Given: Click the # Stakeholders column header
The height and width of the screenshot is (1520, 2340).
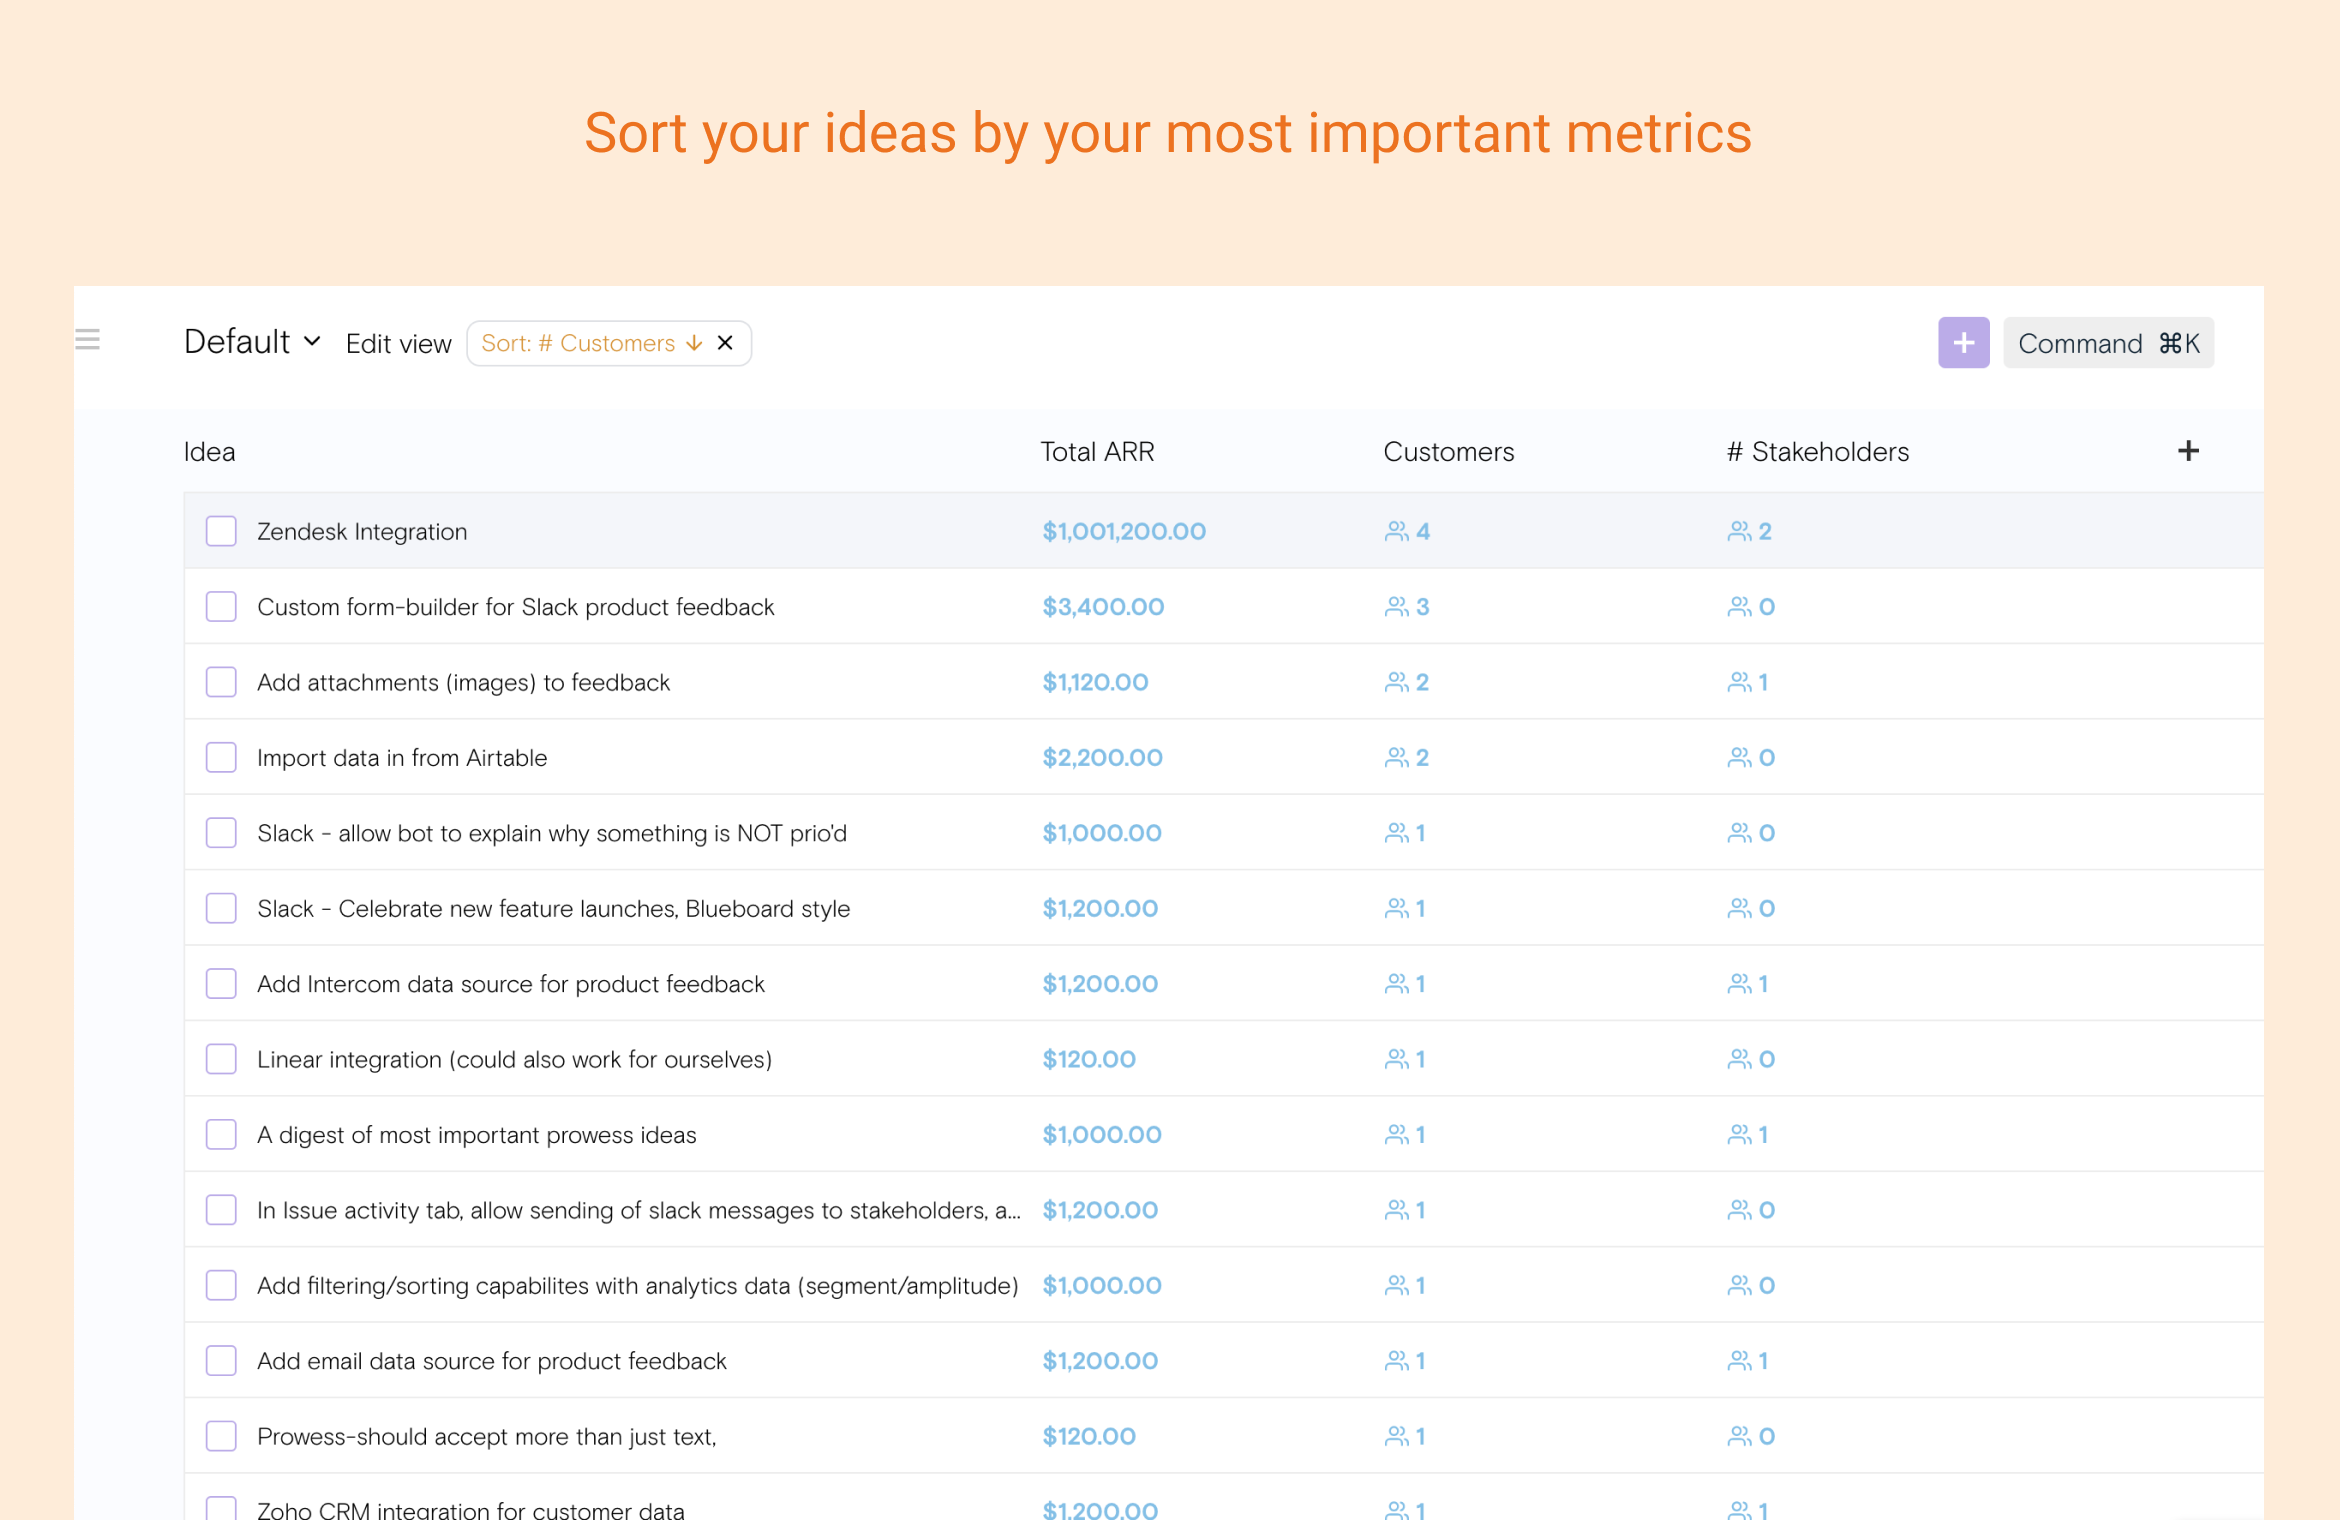Looking at the screenshot, I should (x=1817, y=452).
